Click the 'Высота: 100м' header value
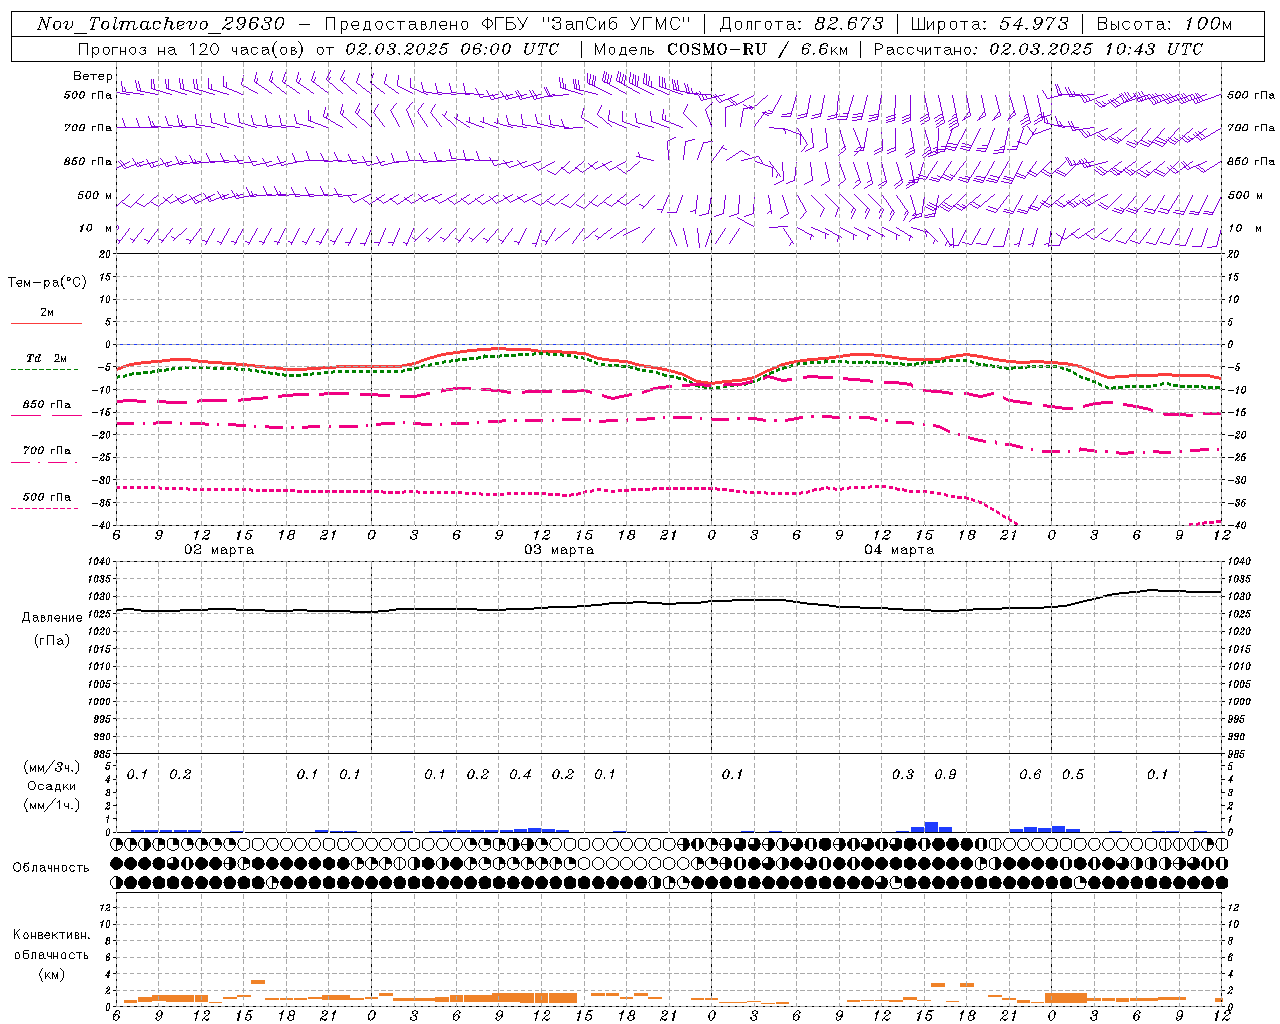 [x=1164, y=24]
